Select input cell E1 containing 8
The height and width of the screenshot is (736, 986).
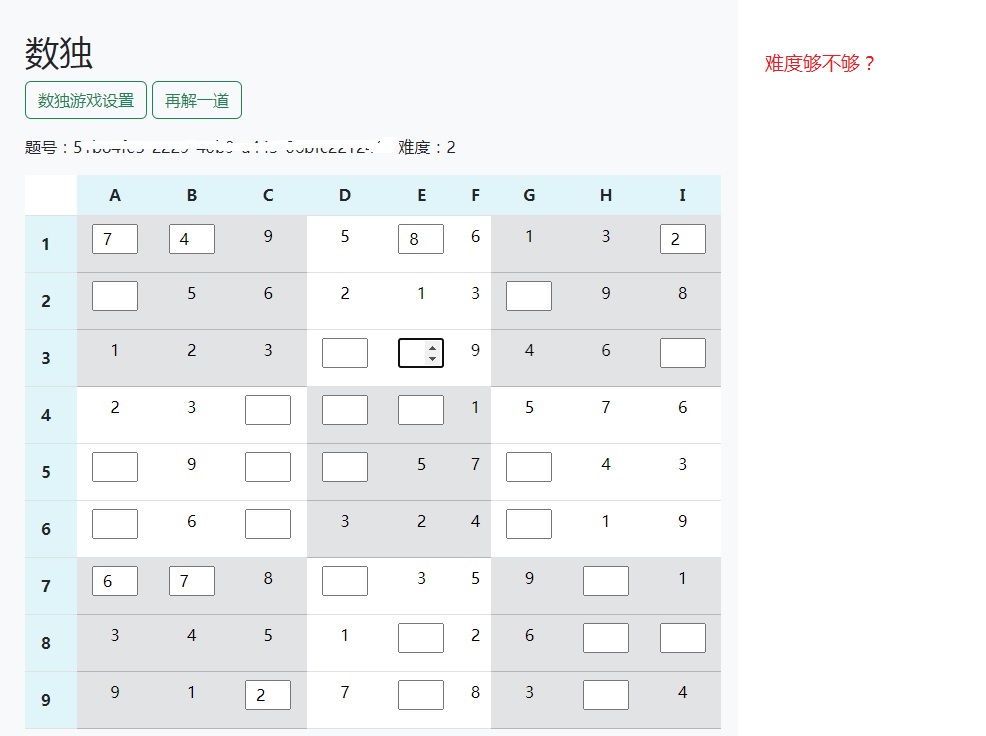click(x=421, y=239)
